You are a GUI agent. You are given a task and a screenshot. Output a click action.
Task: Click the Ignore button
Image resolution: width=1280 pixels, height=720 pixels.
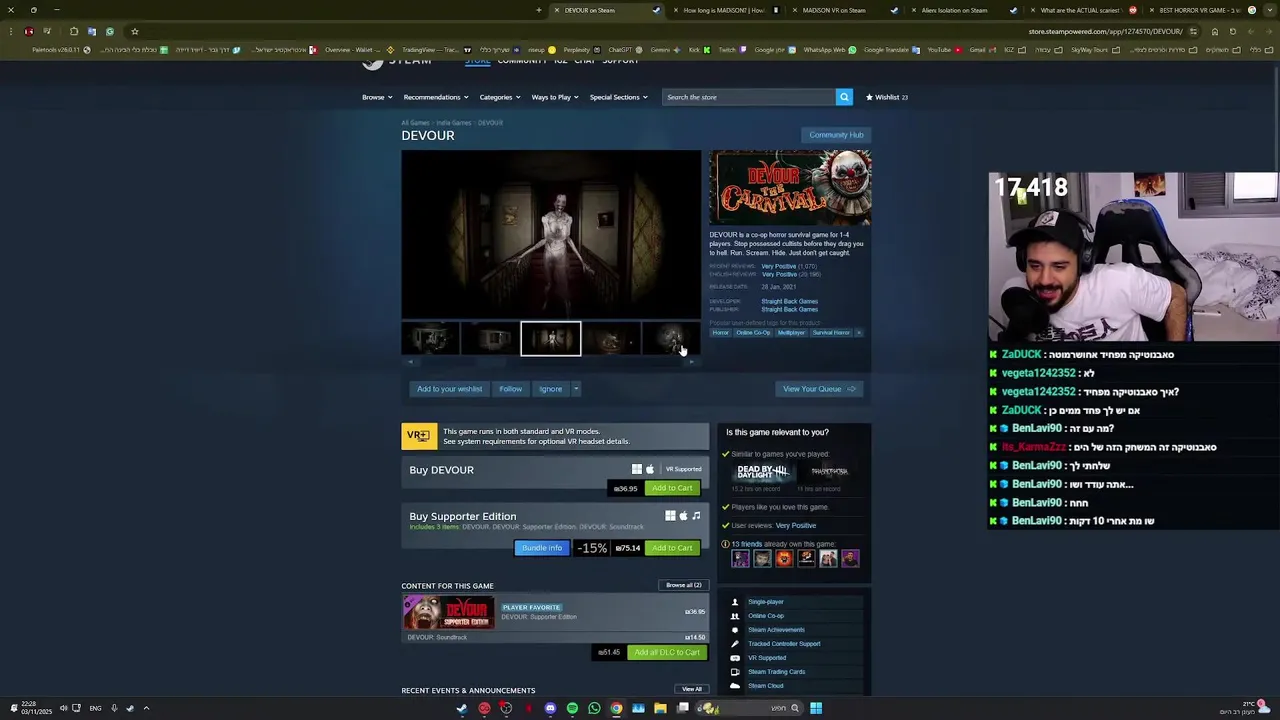(x=551, y=389)
